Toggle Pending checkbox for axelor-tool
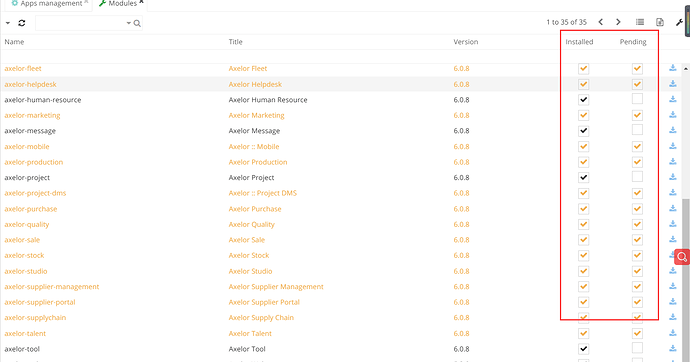 click(637, 348)
